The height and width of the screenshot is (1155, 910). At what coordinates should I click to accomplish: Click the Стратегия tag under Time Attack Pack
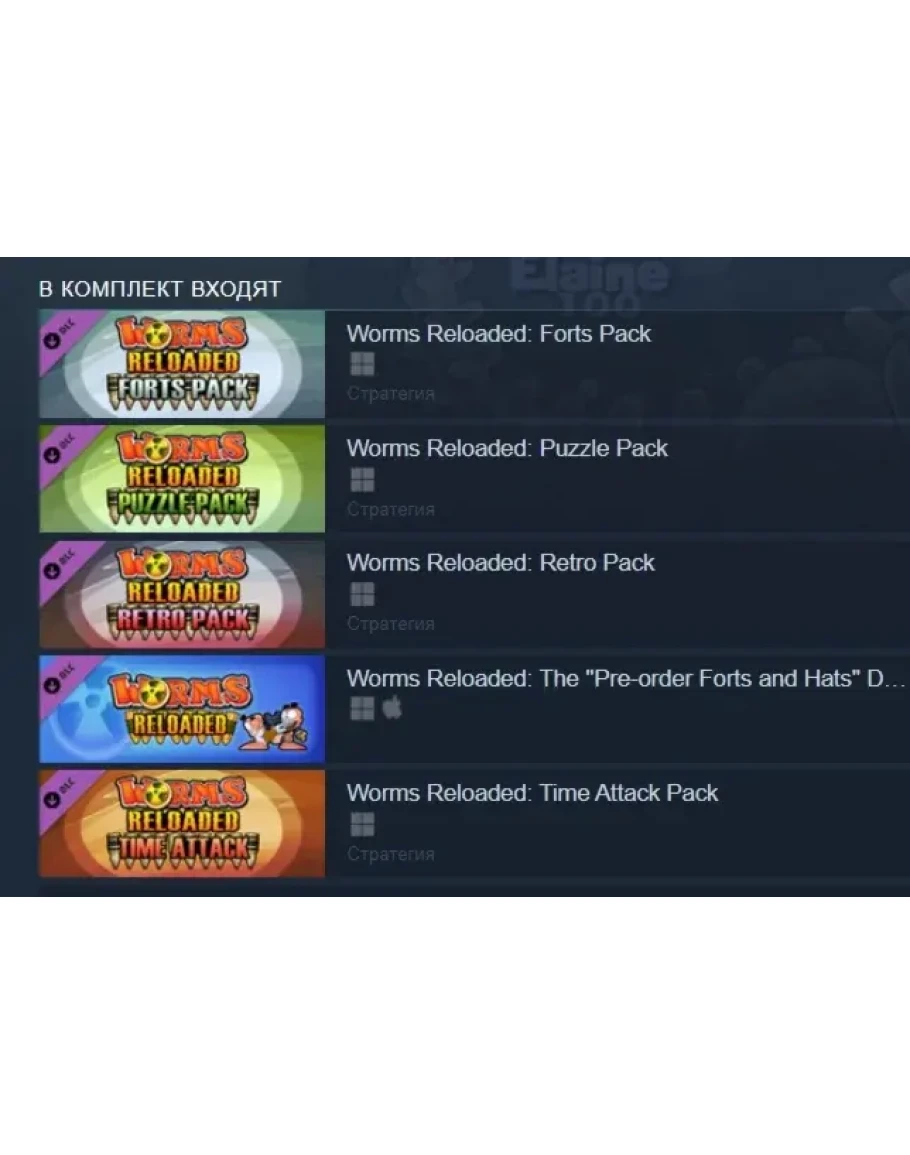click(x=391, y=854)
